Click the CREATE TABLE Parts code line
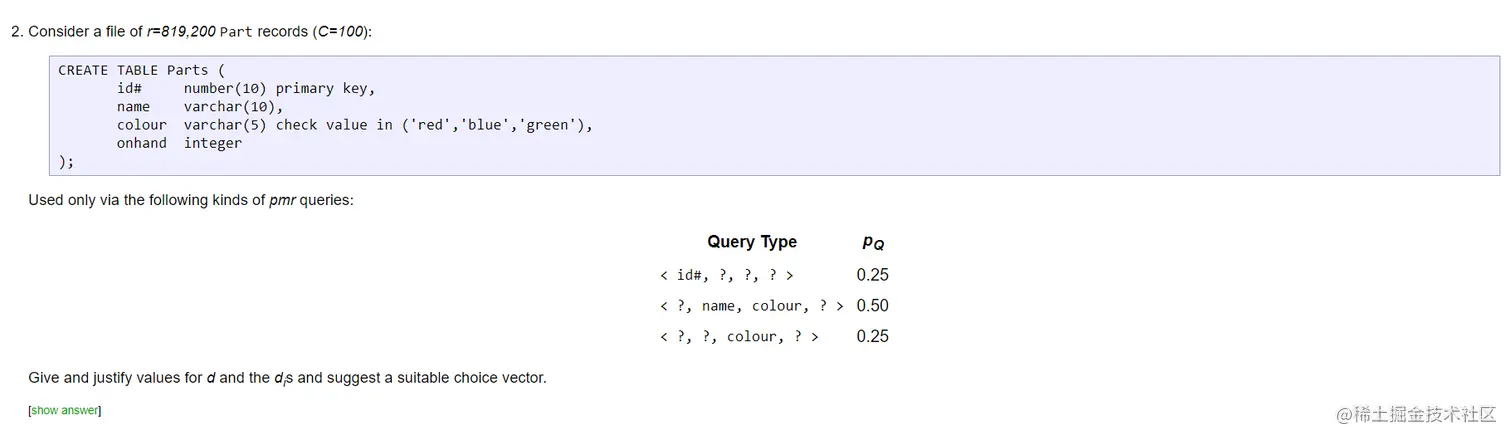1512x440 pixels. pyautogui.click(x=133, y=70)
